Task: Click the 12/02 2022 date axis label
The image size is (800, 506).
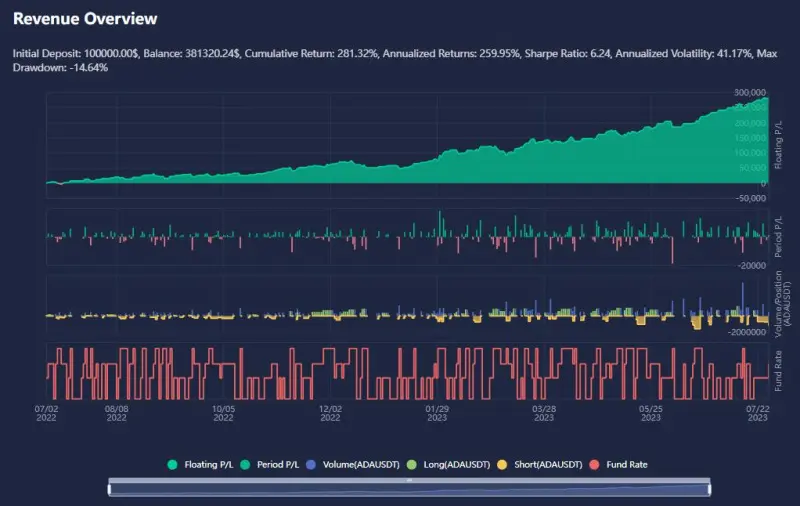Action: [x=330, y=414]
